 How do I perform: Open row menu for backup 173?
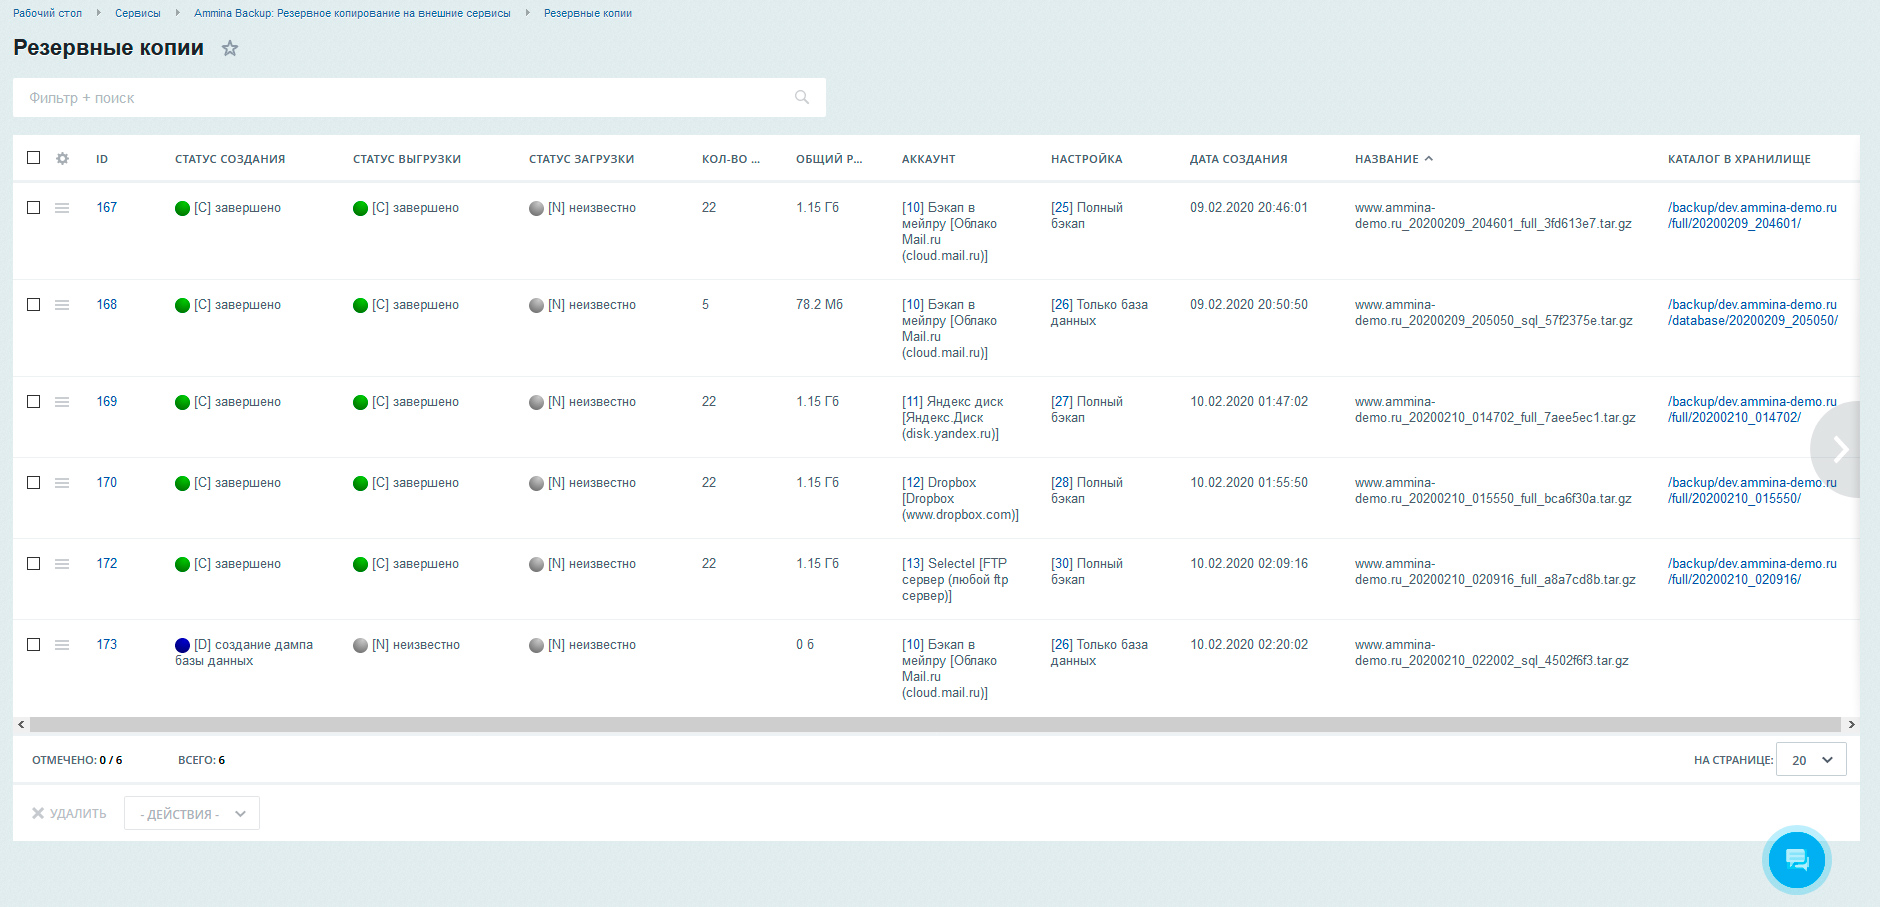tap(62, 645)
